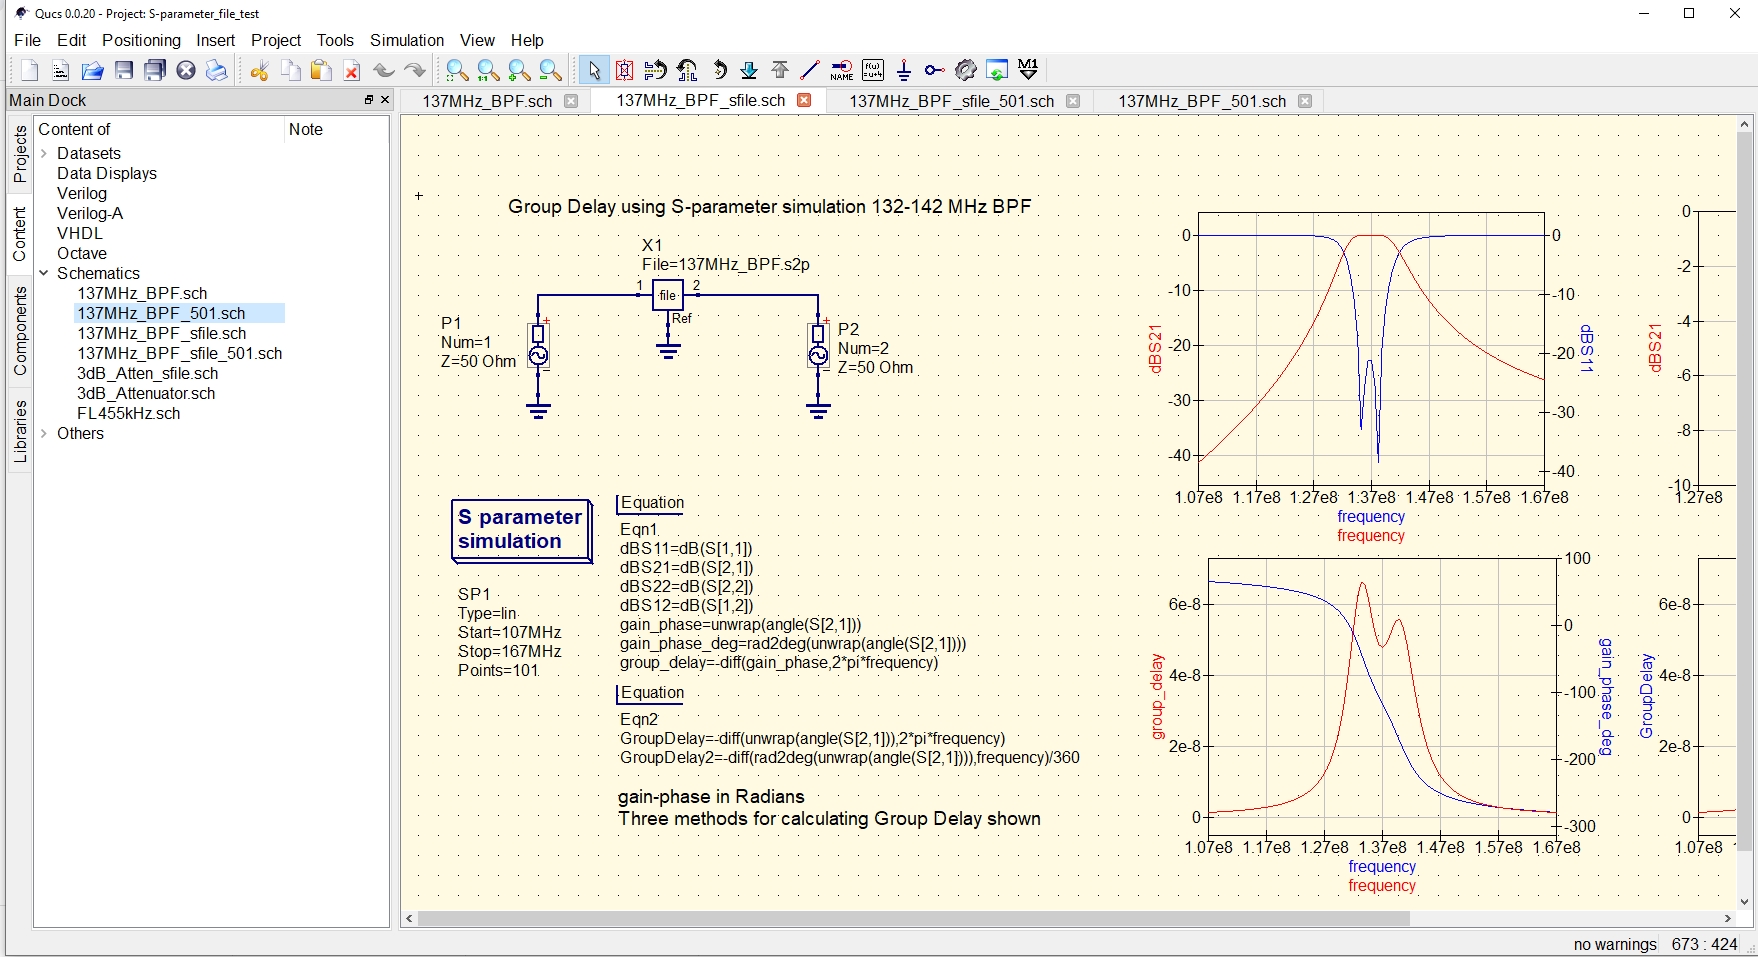This screenshot has height=957, width=1758.
Task: Insert a subcircuit port
Action: pyautogui.click(x=933, y=70)
